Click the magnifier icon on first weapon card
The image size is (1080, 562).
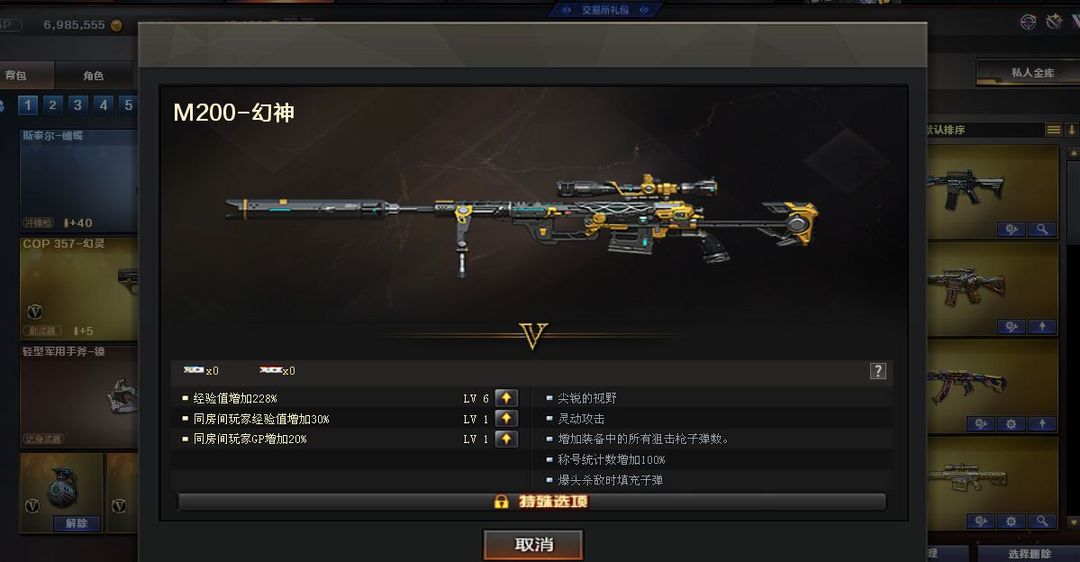tap(1042, 229)
